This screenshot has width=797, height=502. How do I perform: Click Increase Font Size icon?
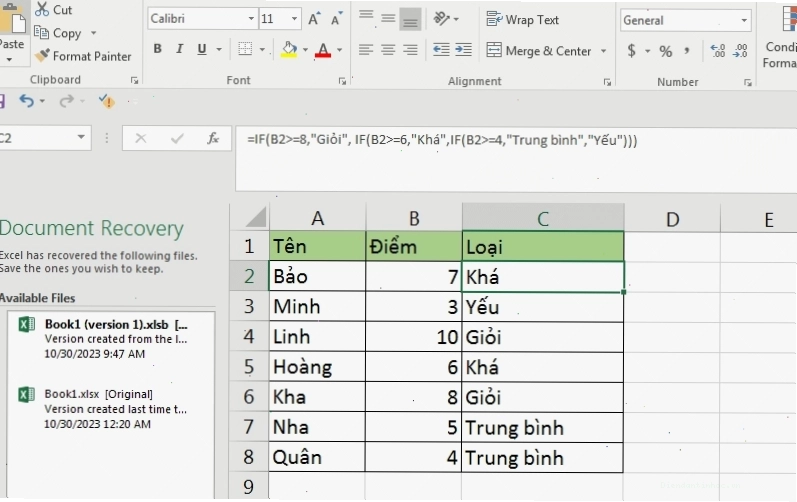coord(314,19)
